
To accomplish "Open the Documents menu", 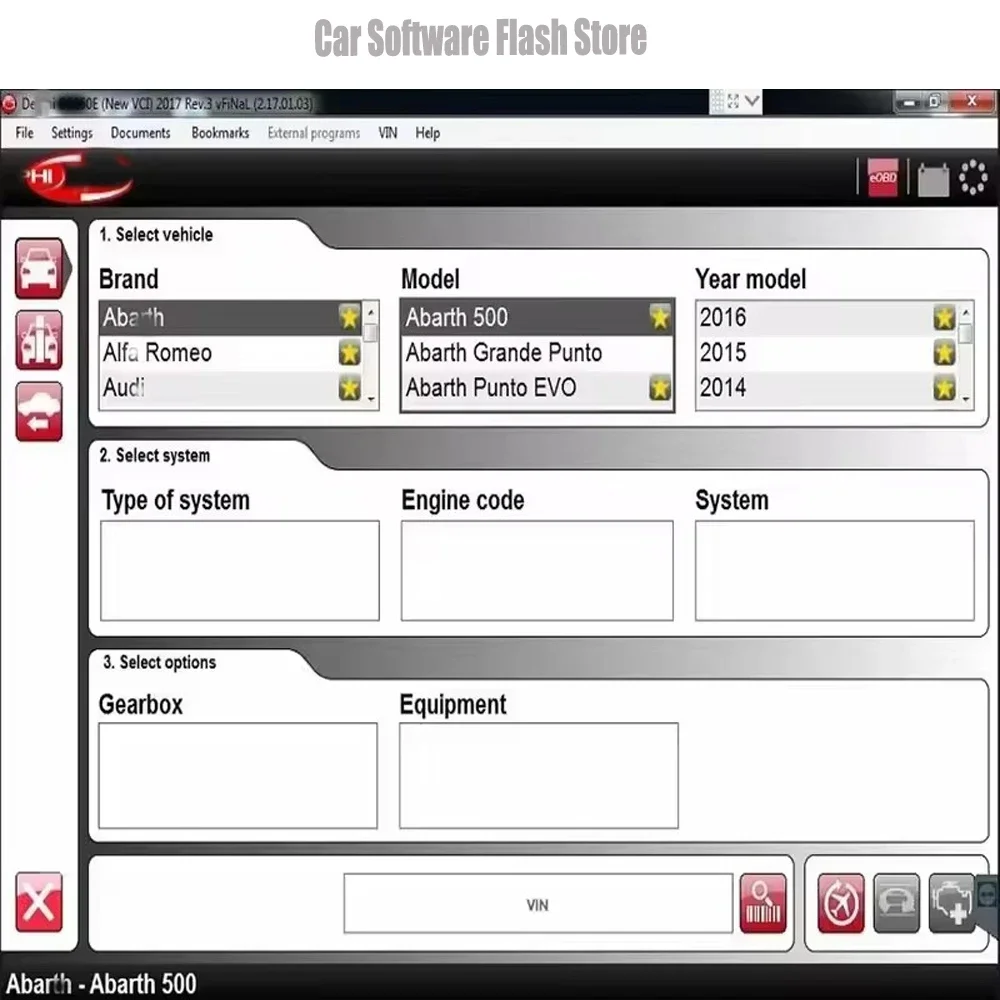I will (x=140, y=133).
